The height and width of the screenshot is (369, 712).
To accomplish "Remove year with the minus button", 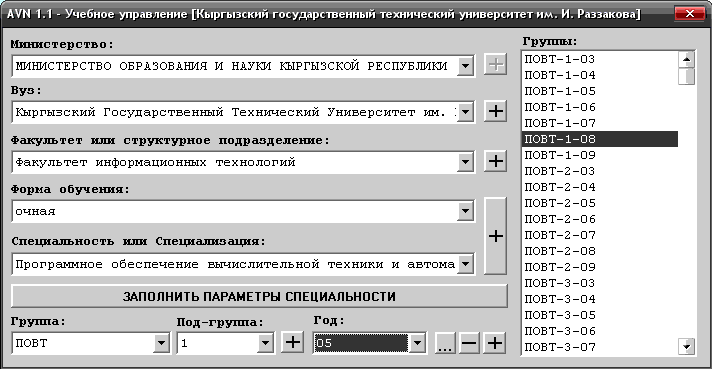I will [469, 343].
